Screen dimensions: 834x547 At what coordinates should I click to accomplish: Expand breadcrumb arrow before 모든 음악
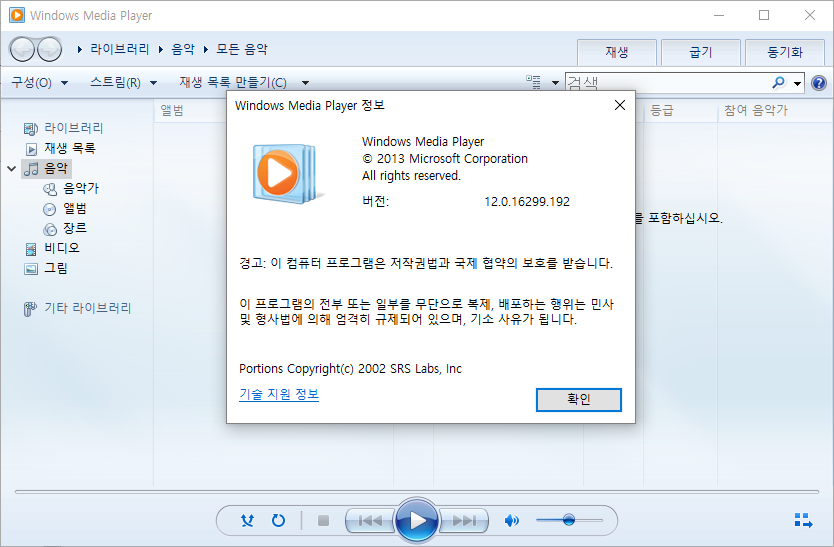(206, 49)
